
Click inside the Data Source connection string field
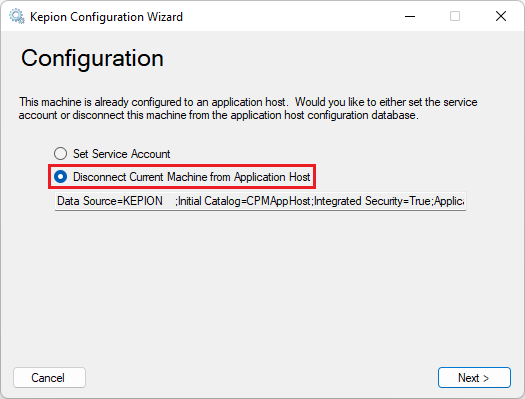coord(260,201)
